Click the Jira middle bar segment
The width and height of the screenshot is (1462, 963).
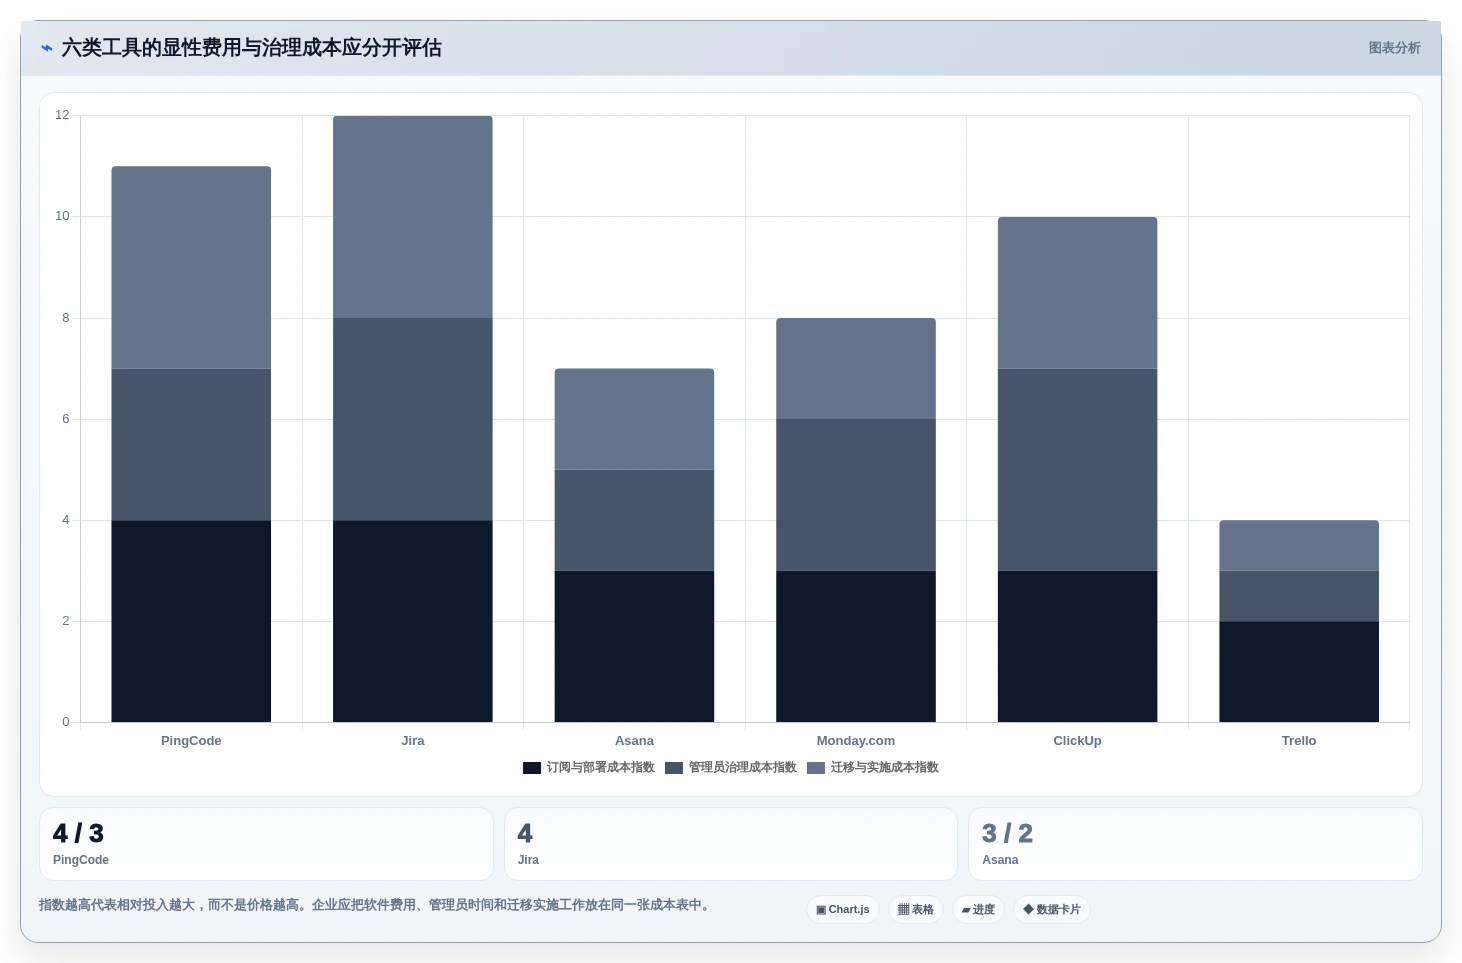point(413,419)
